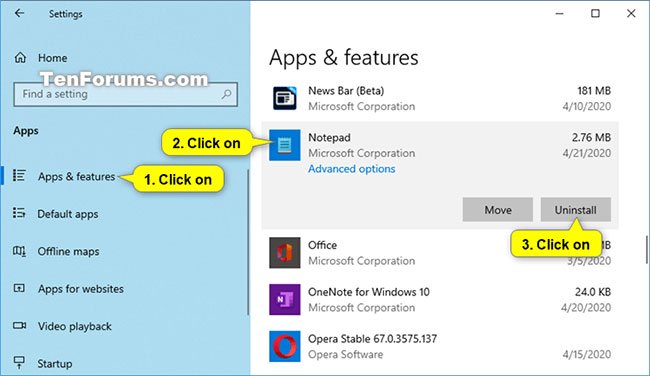Select the Offline maps icon

tap(19, 251)
